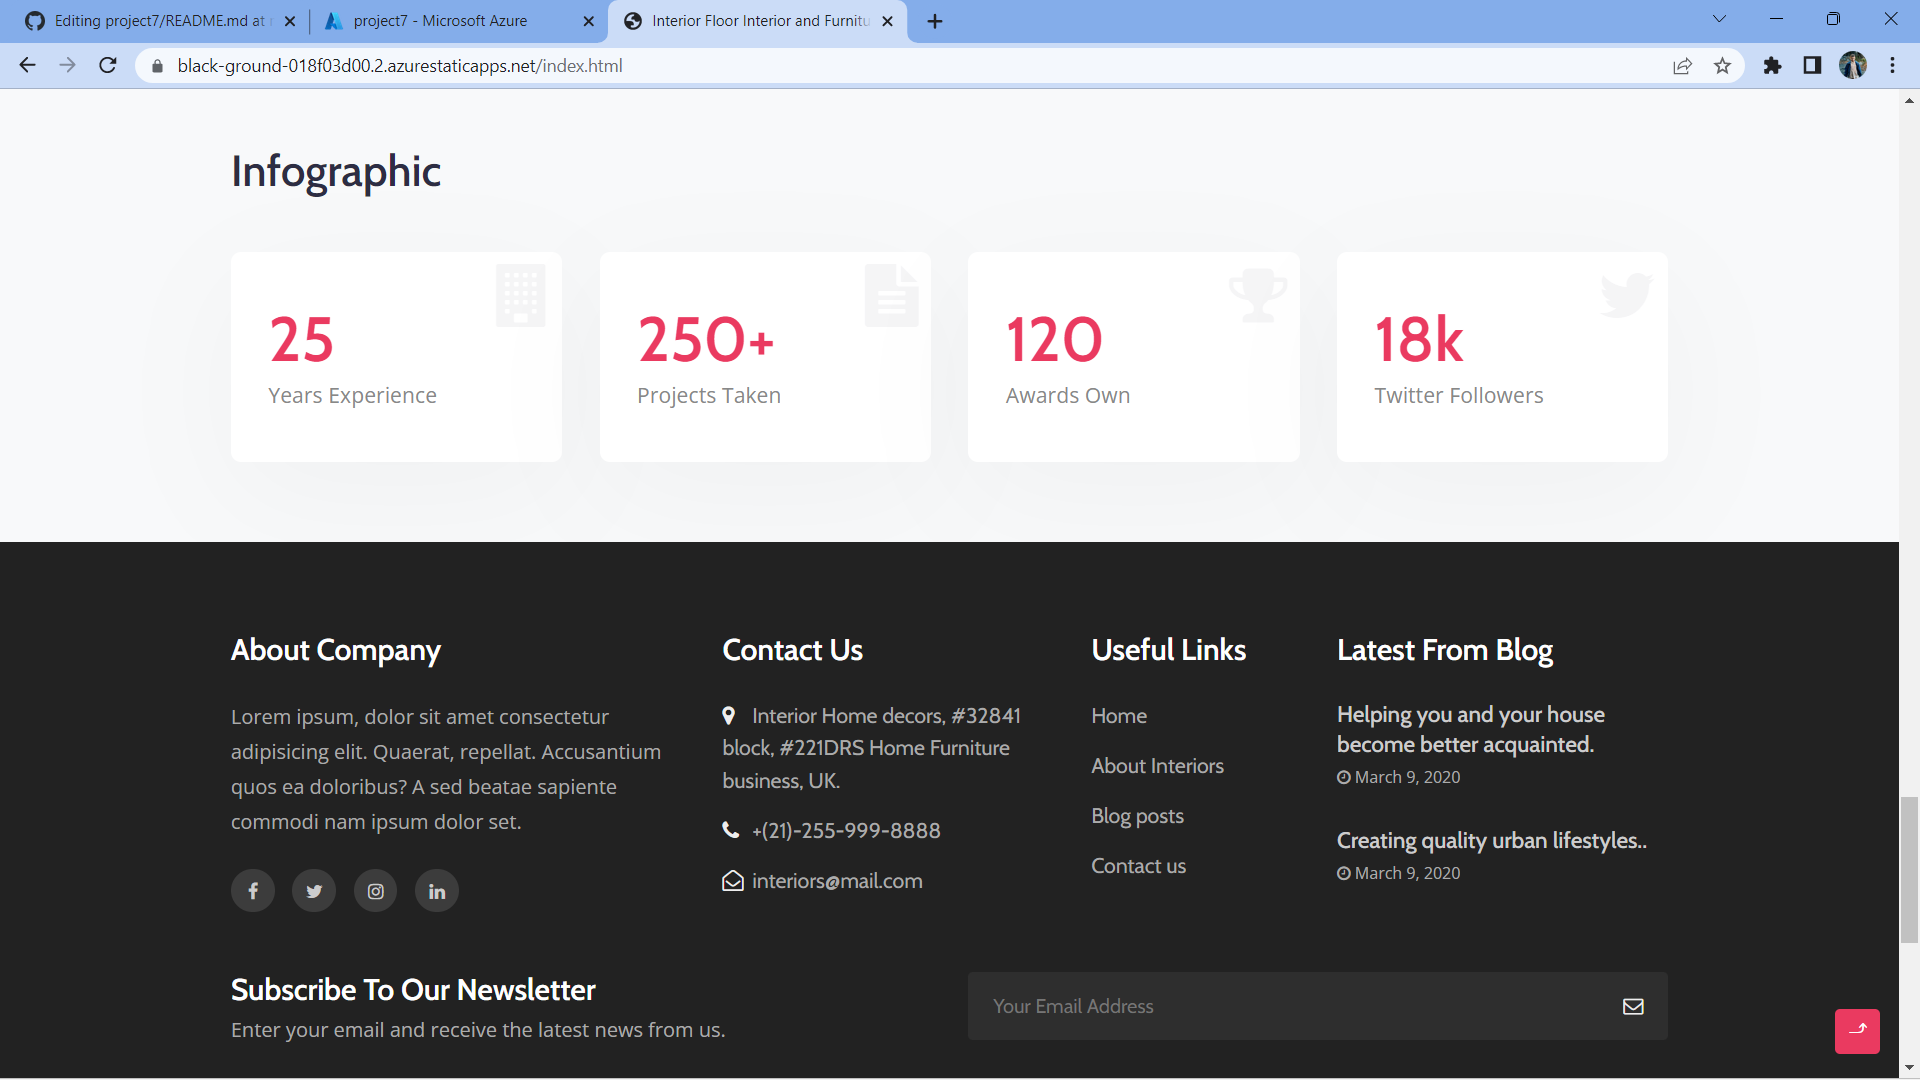Screen dimensions: 1920x1080
Task: Switch to Editing project7 README tab
Action: point(160,21)
